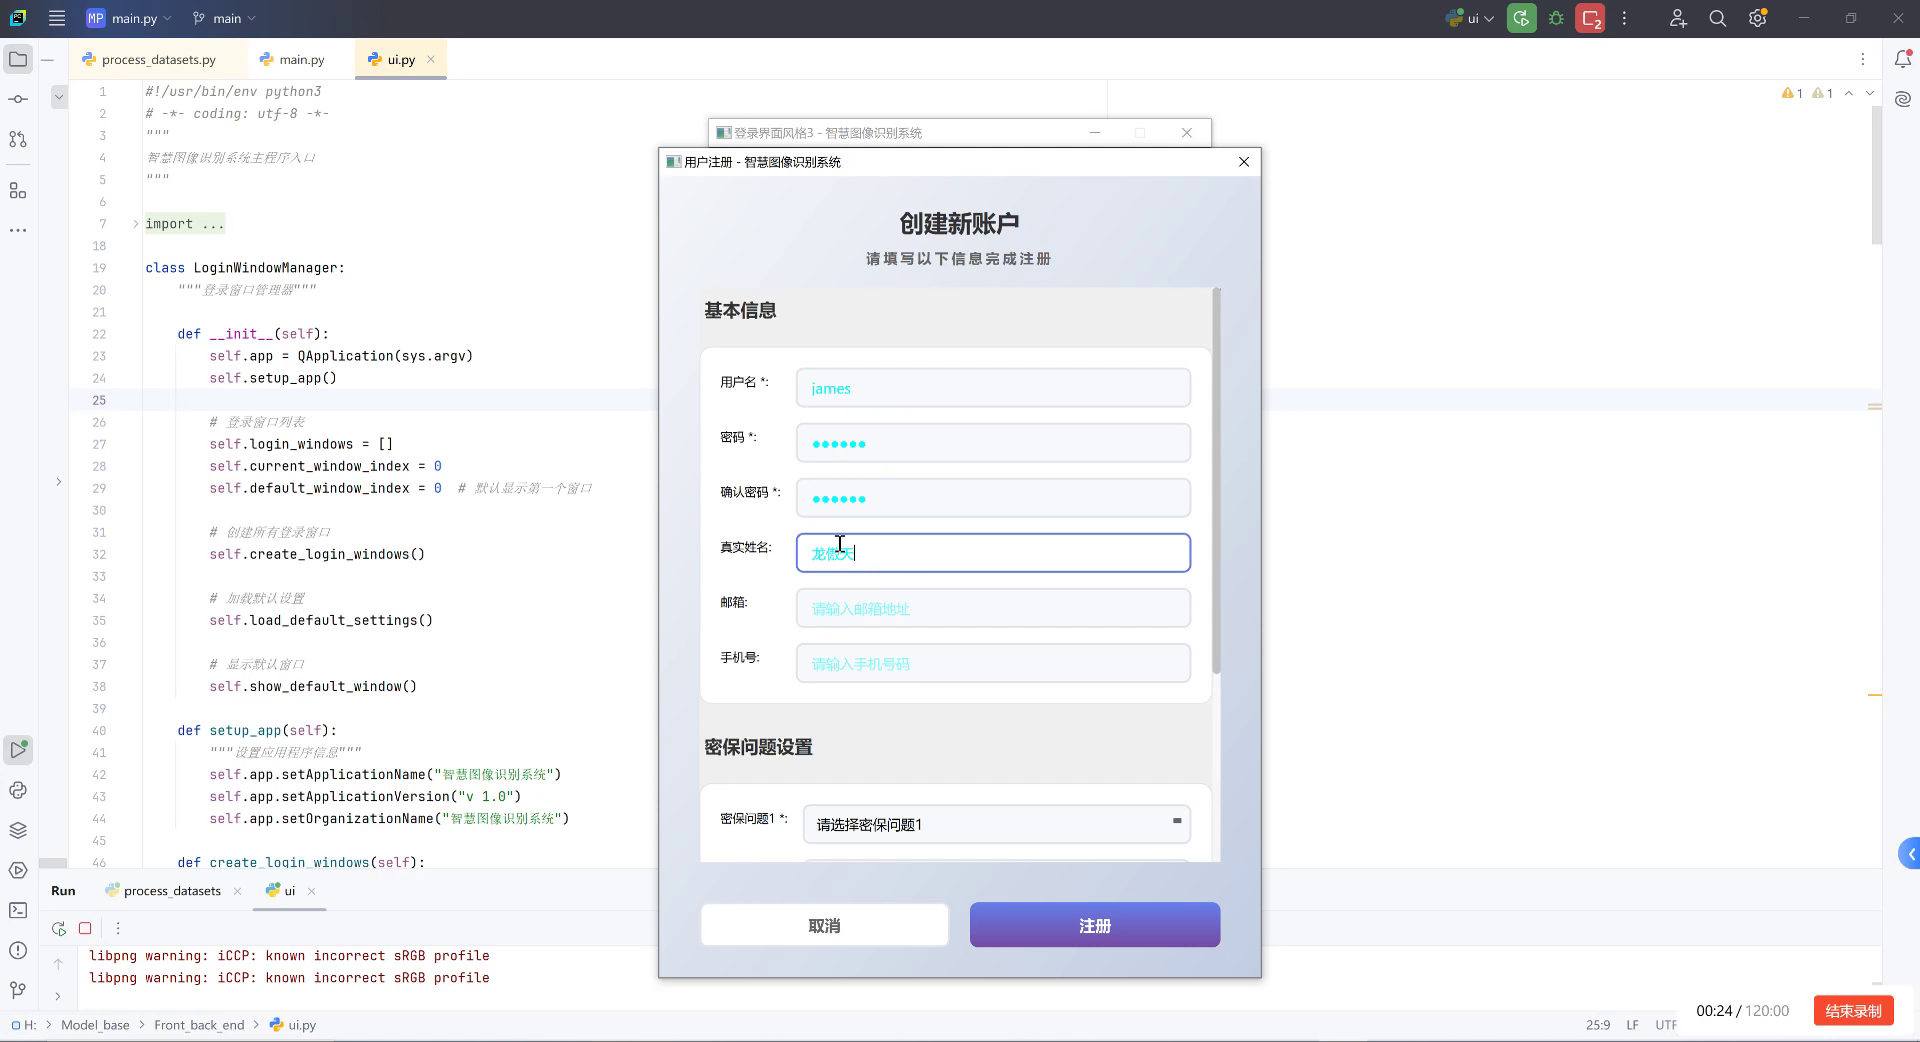Invite a collaborator via Code With Me
The image size is (1920, 1042).
coord(1678,18)
